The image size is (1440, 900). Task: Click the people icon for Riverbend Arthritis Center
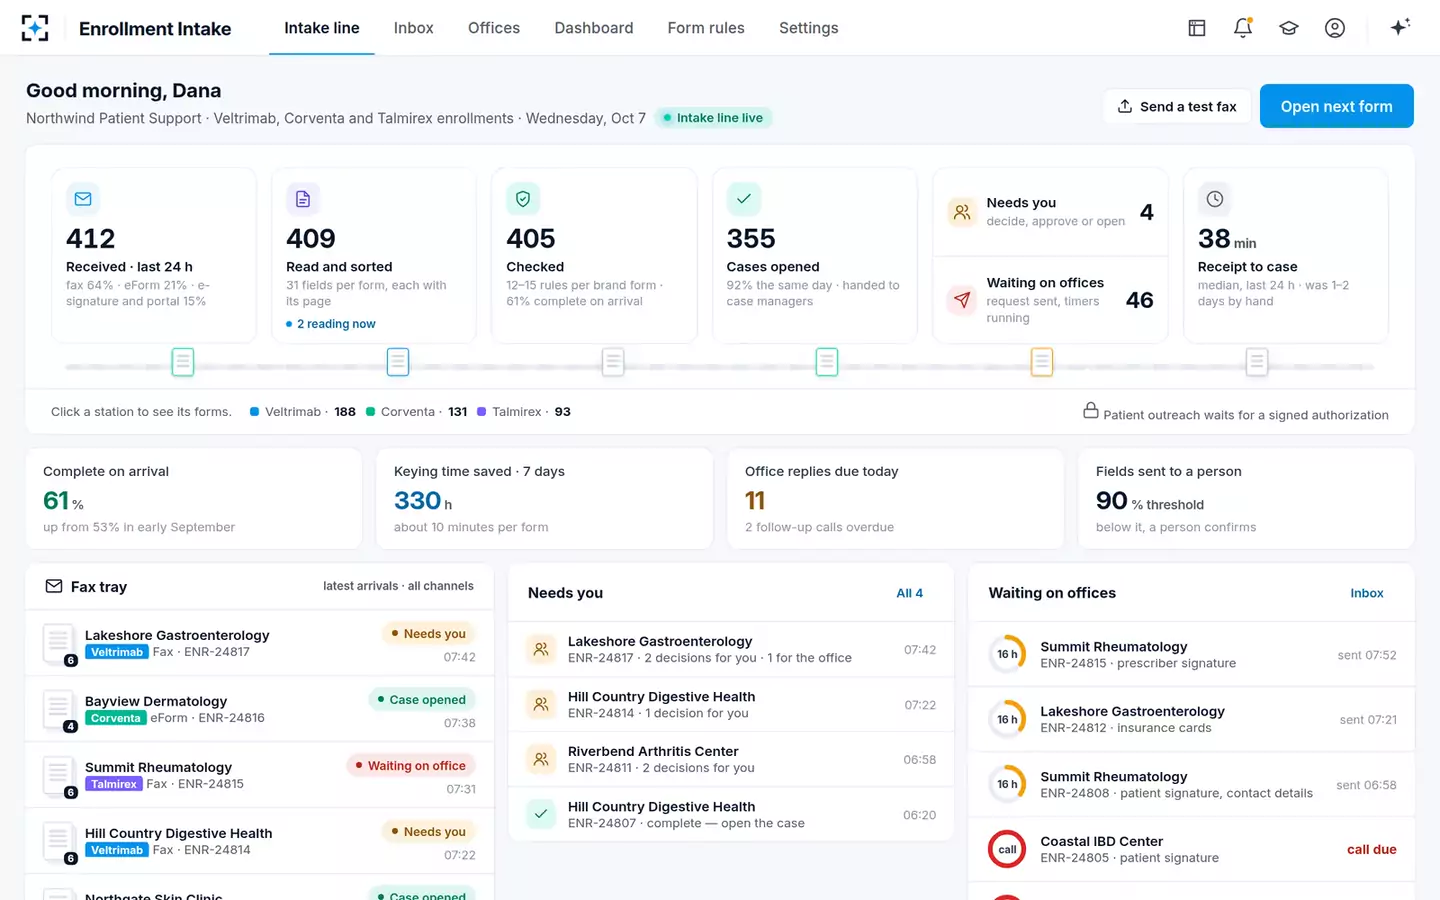point(541,759)
